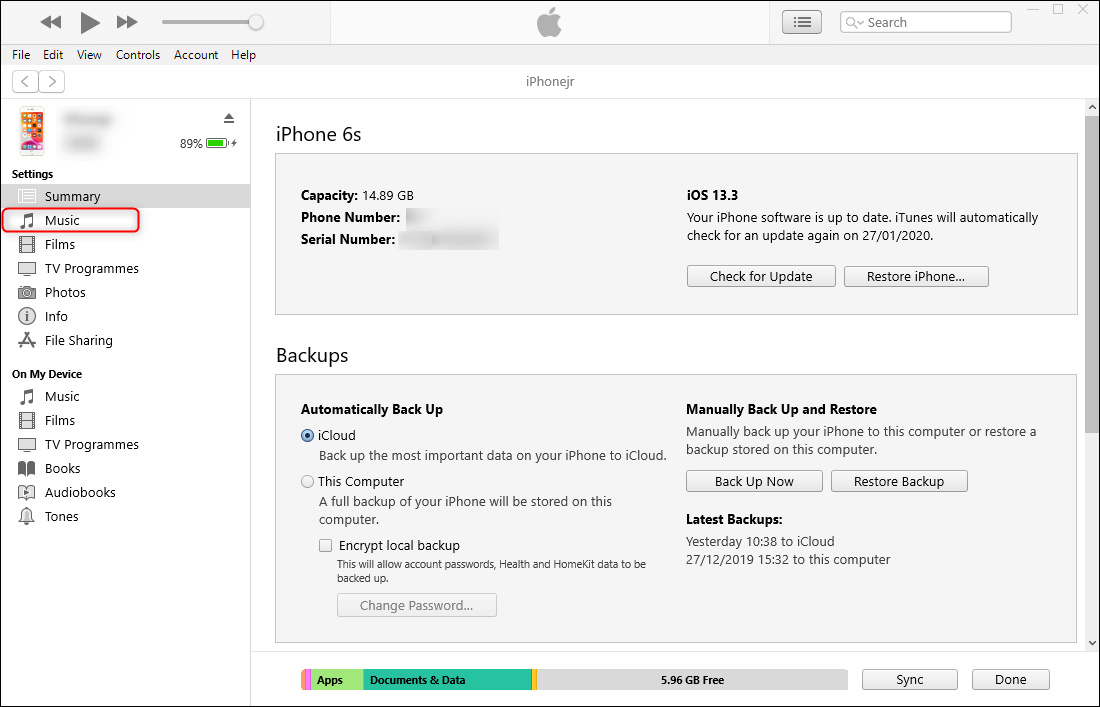This screenshot has height=707, width=1100.
Task: Click the Sync button
Action: tap(910, 680)
